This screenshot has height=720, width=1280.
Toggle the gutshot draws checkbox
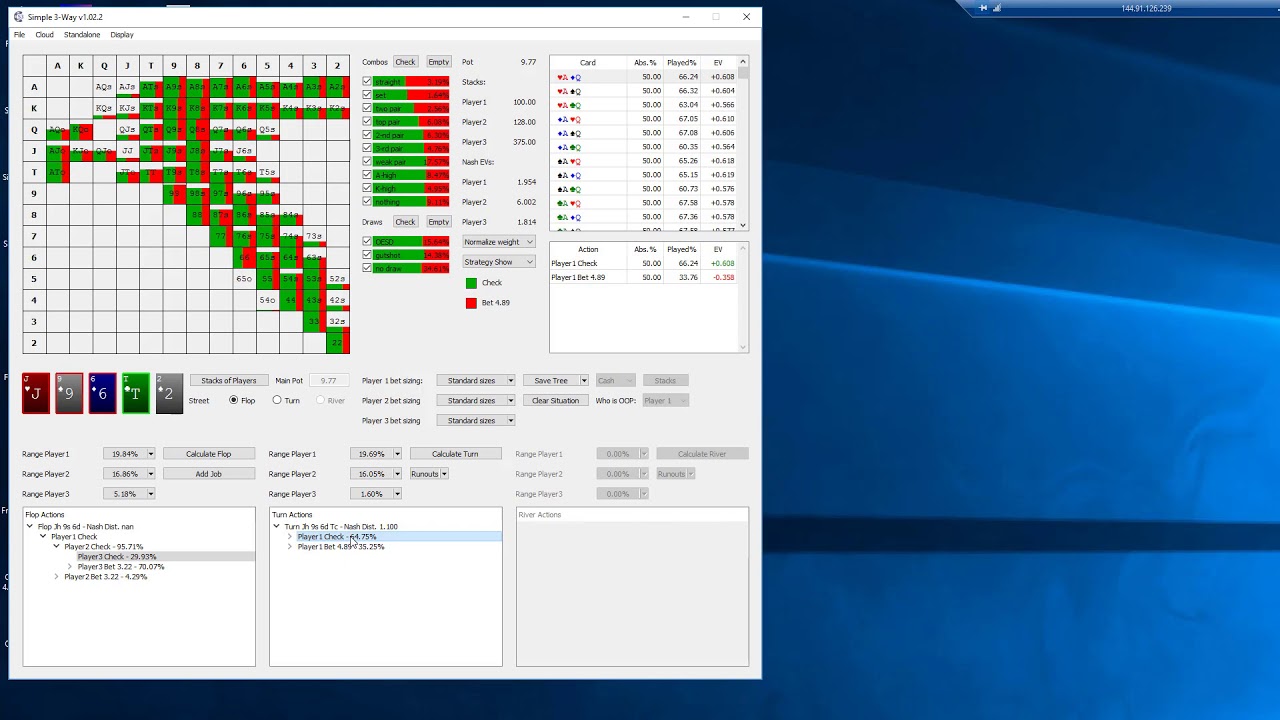(367, 255)
